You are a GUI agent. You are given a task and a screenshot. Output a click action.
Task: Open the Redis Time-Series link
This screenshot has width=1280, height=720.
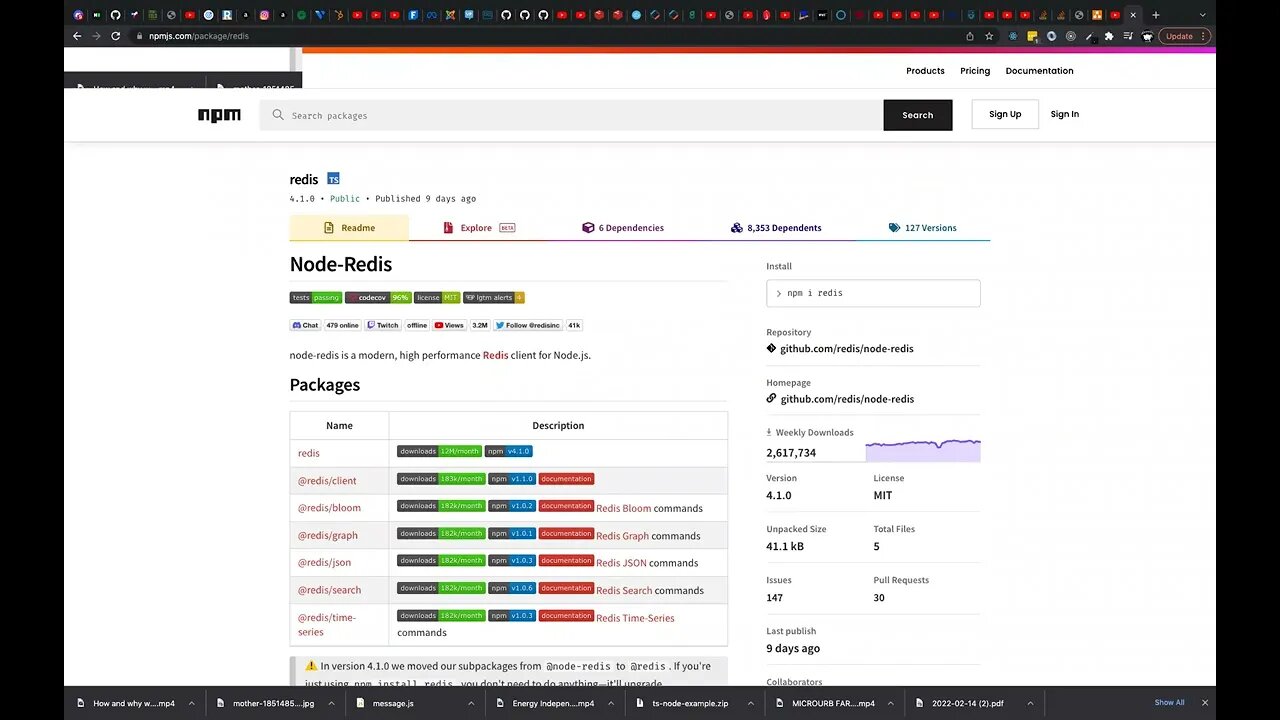pyautogui.click(x=635, y=618)
